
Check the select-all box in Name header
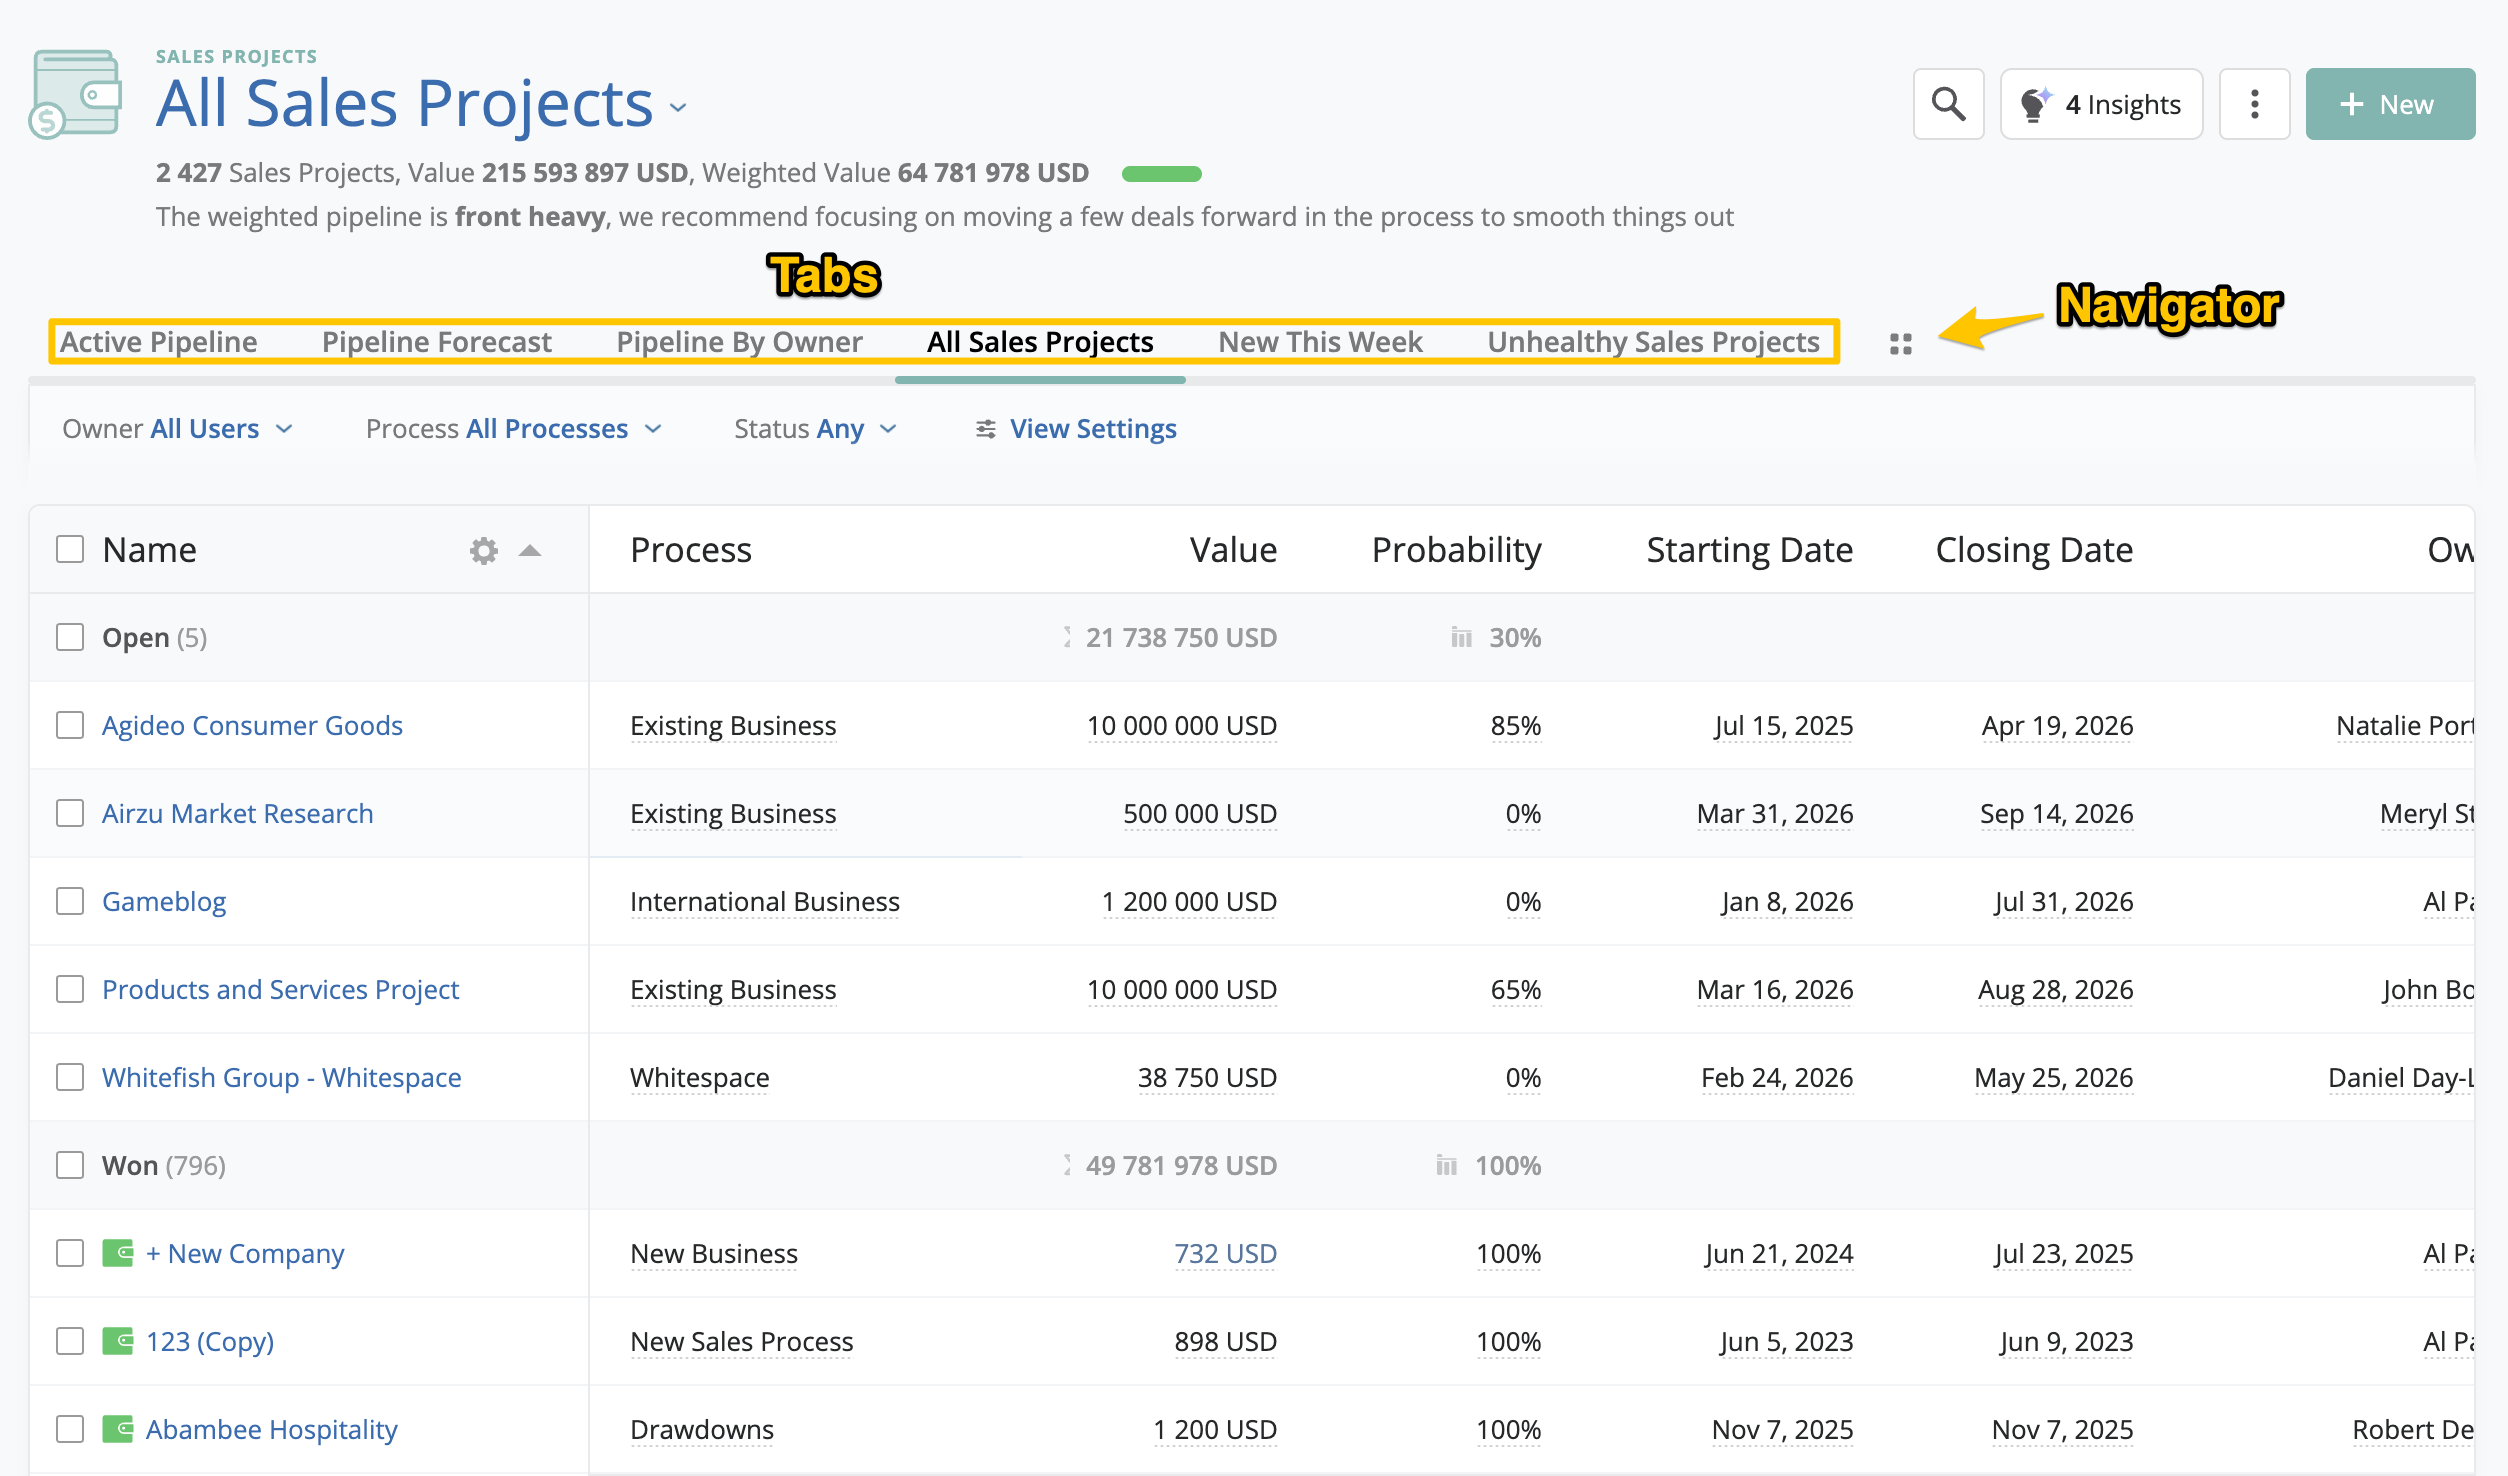click(70, 549)
